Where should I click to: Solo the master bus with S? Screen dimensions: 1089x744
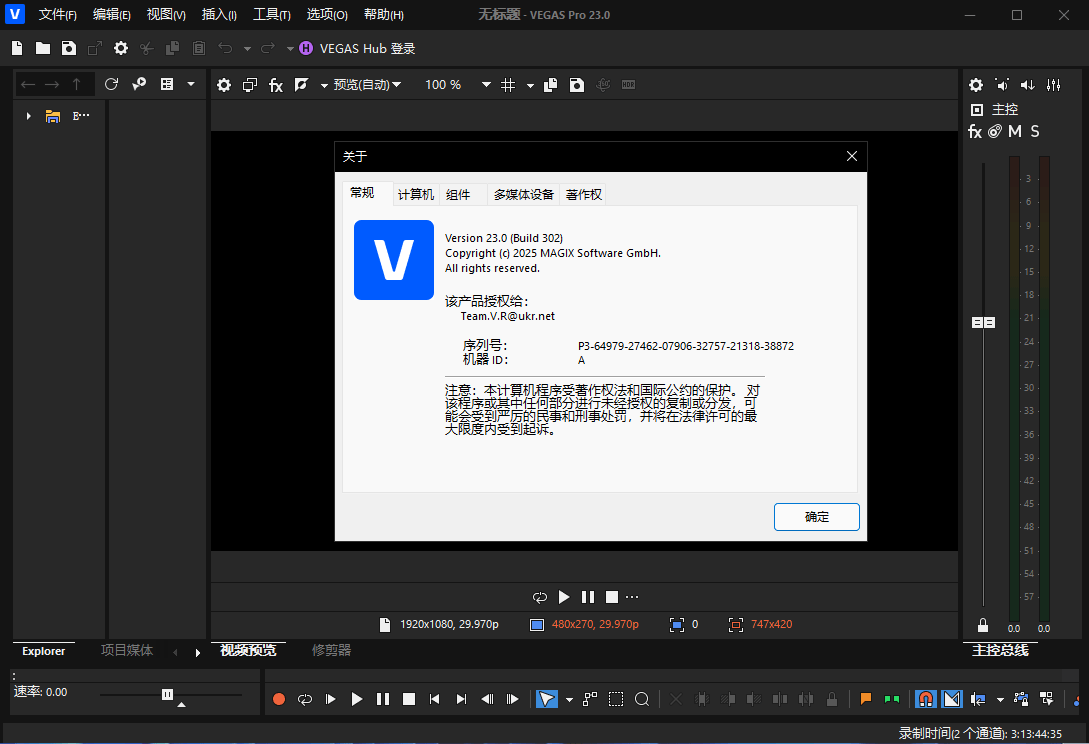[x=1035, y=132]
